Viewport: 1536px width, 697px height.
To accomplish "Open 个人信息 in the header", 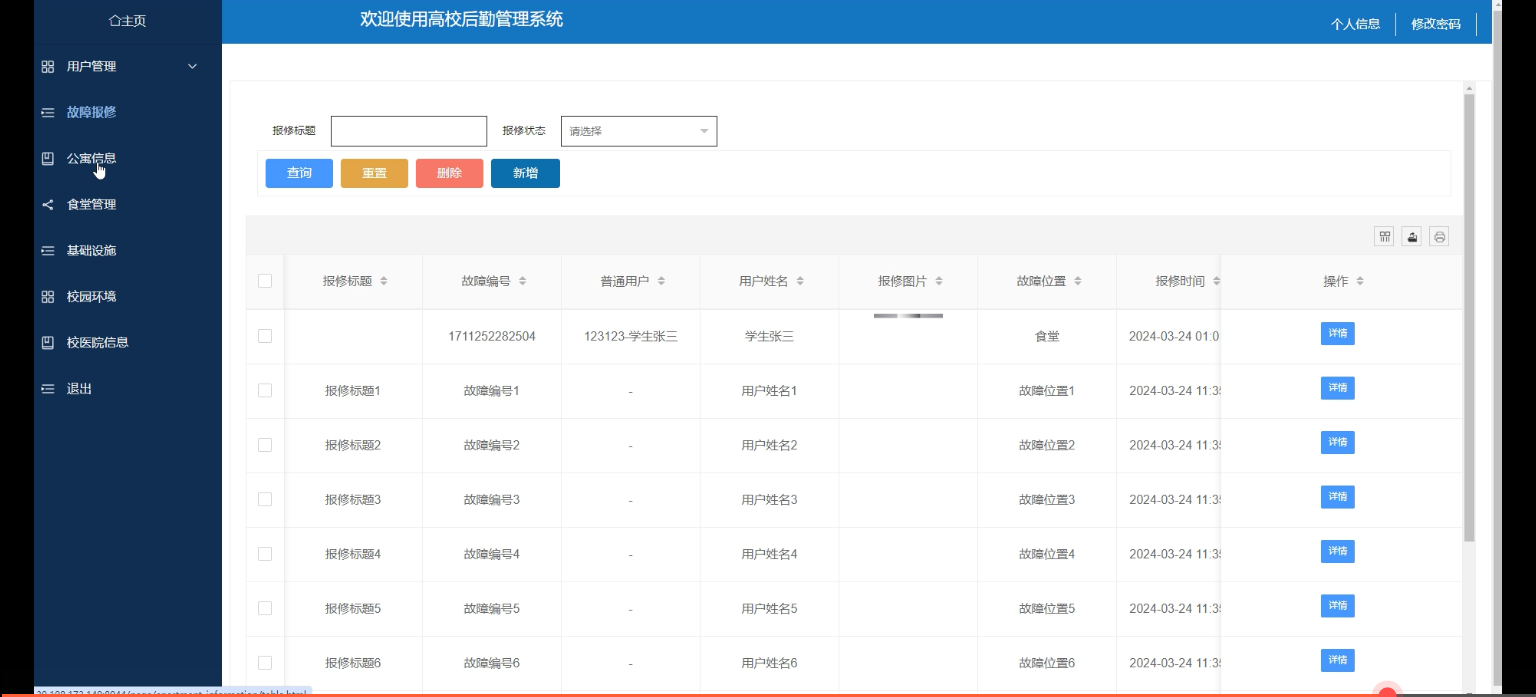I will click(1355, 24).
